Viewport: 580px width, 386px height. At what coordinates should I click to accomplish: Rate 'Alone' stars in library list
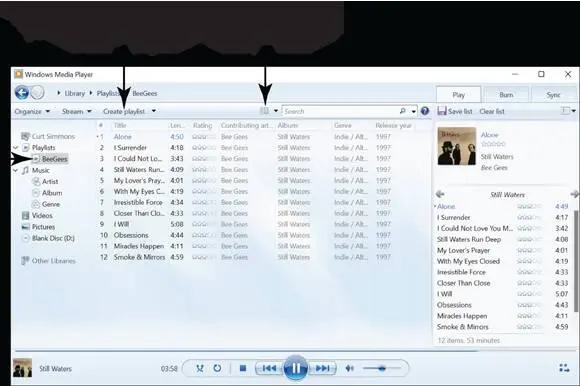[x=204, y=137]
